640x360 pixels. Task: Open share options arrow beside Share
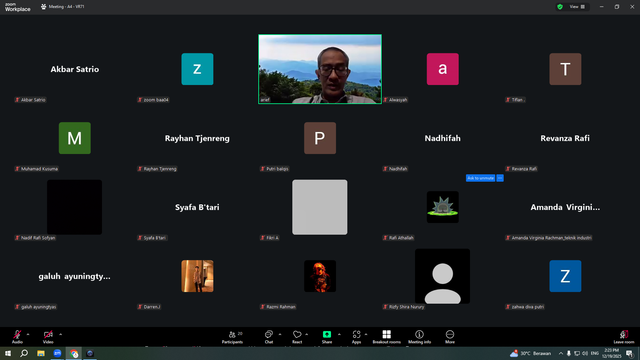(x=339, y=334)
